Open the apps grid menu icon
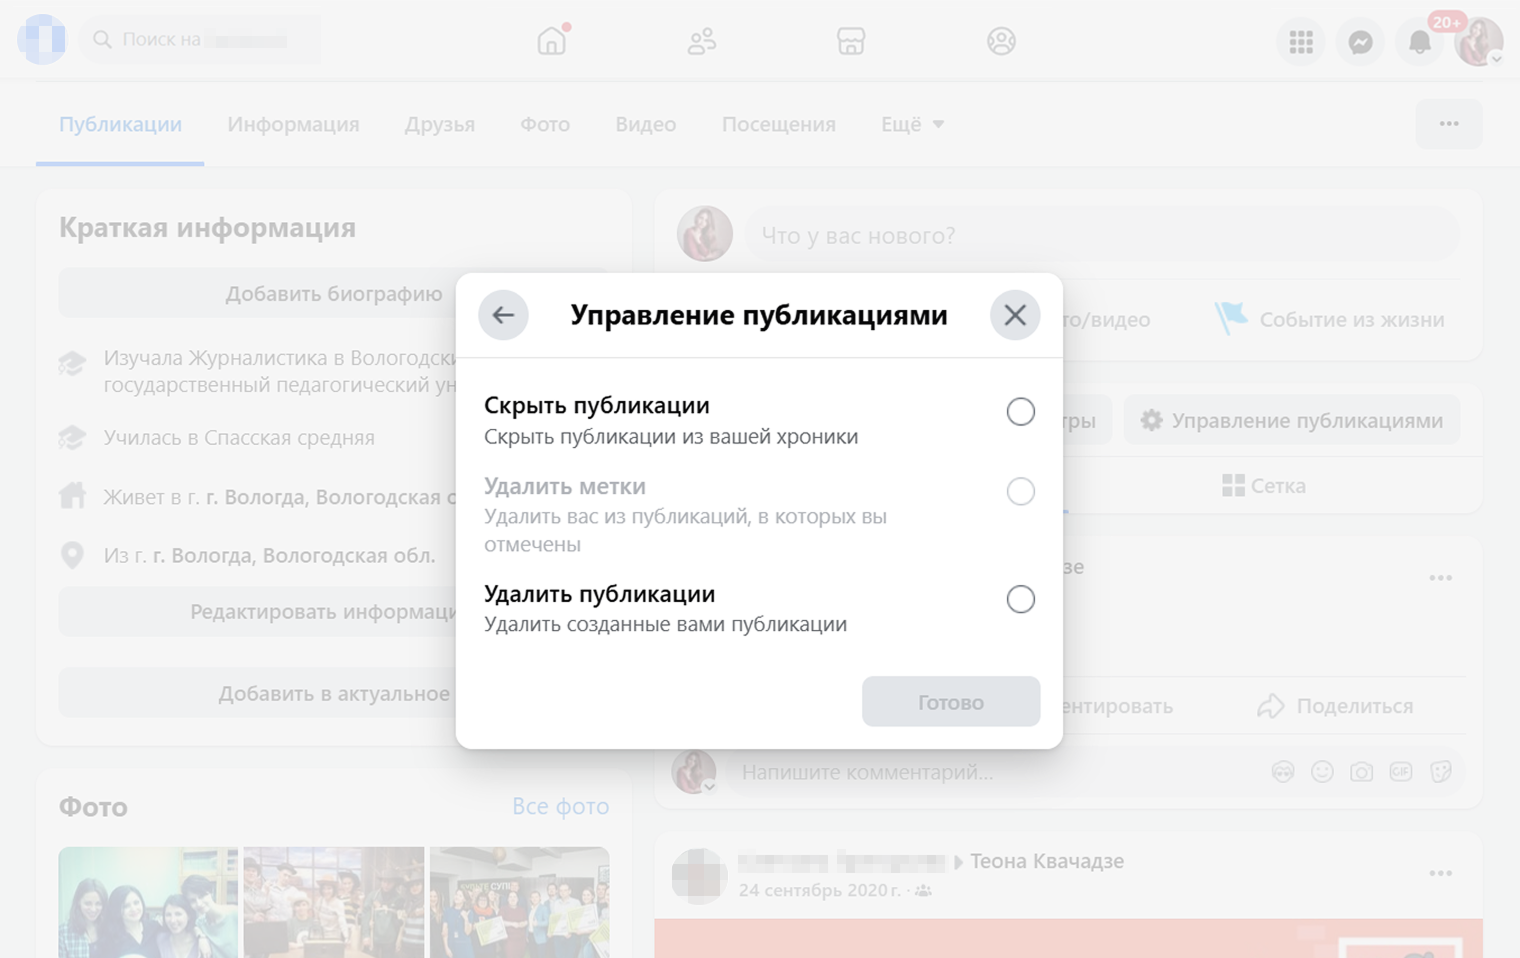The height and width of the screenshot is (958, 1520). tap(1301, 42)
